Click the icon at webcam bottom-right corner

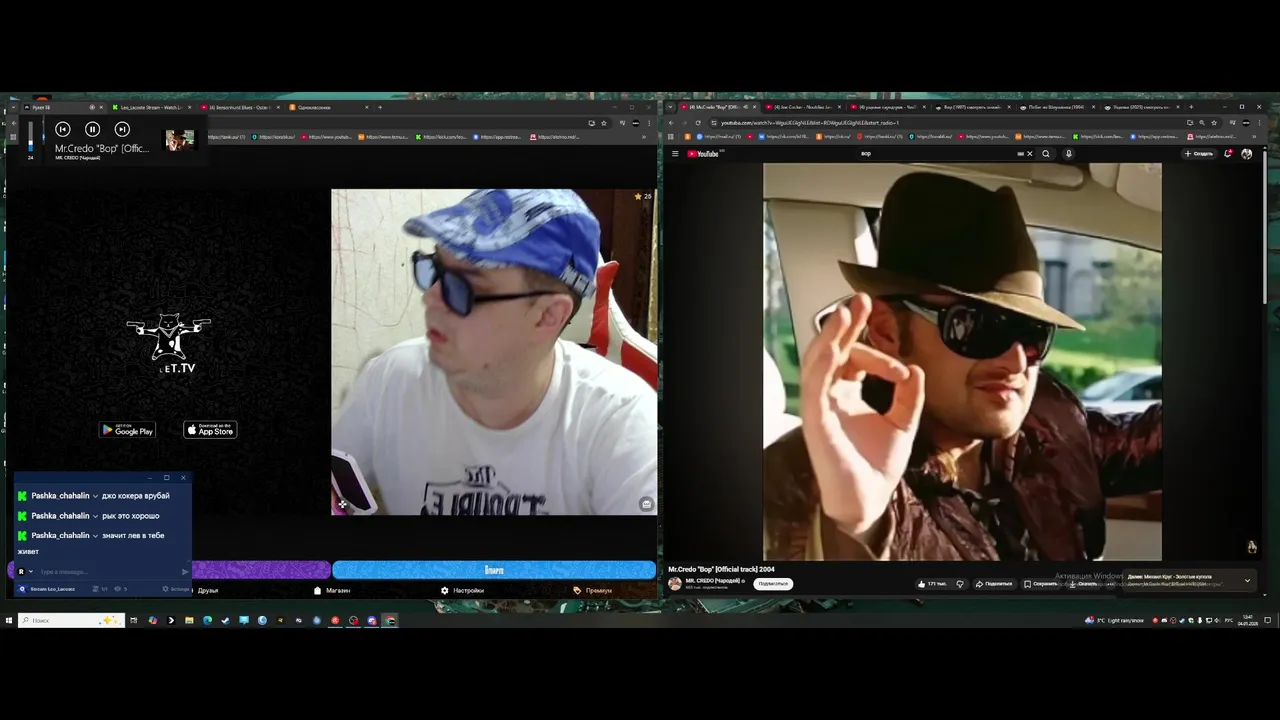[x=646, y=505]
